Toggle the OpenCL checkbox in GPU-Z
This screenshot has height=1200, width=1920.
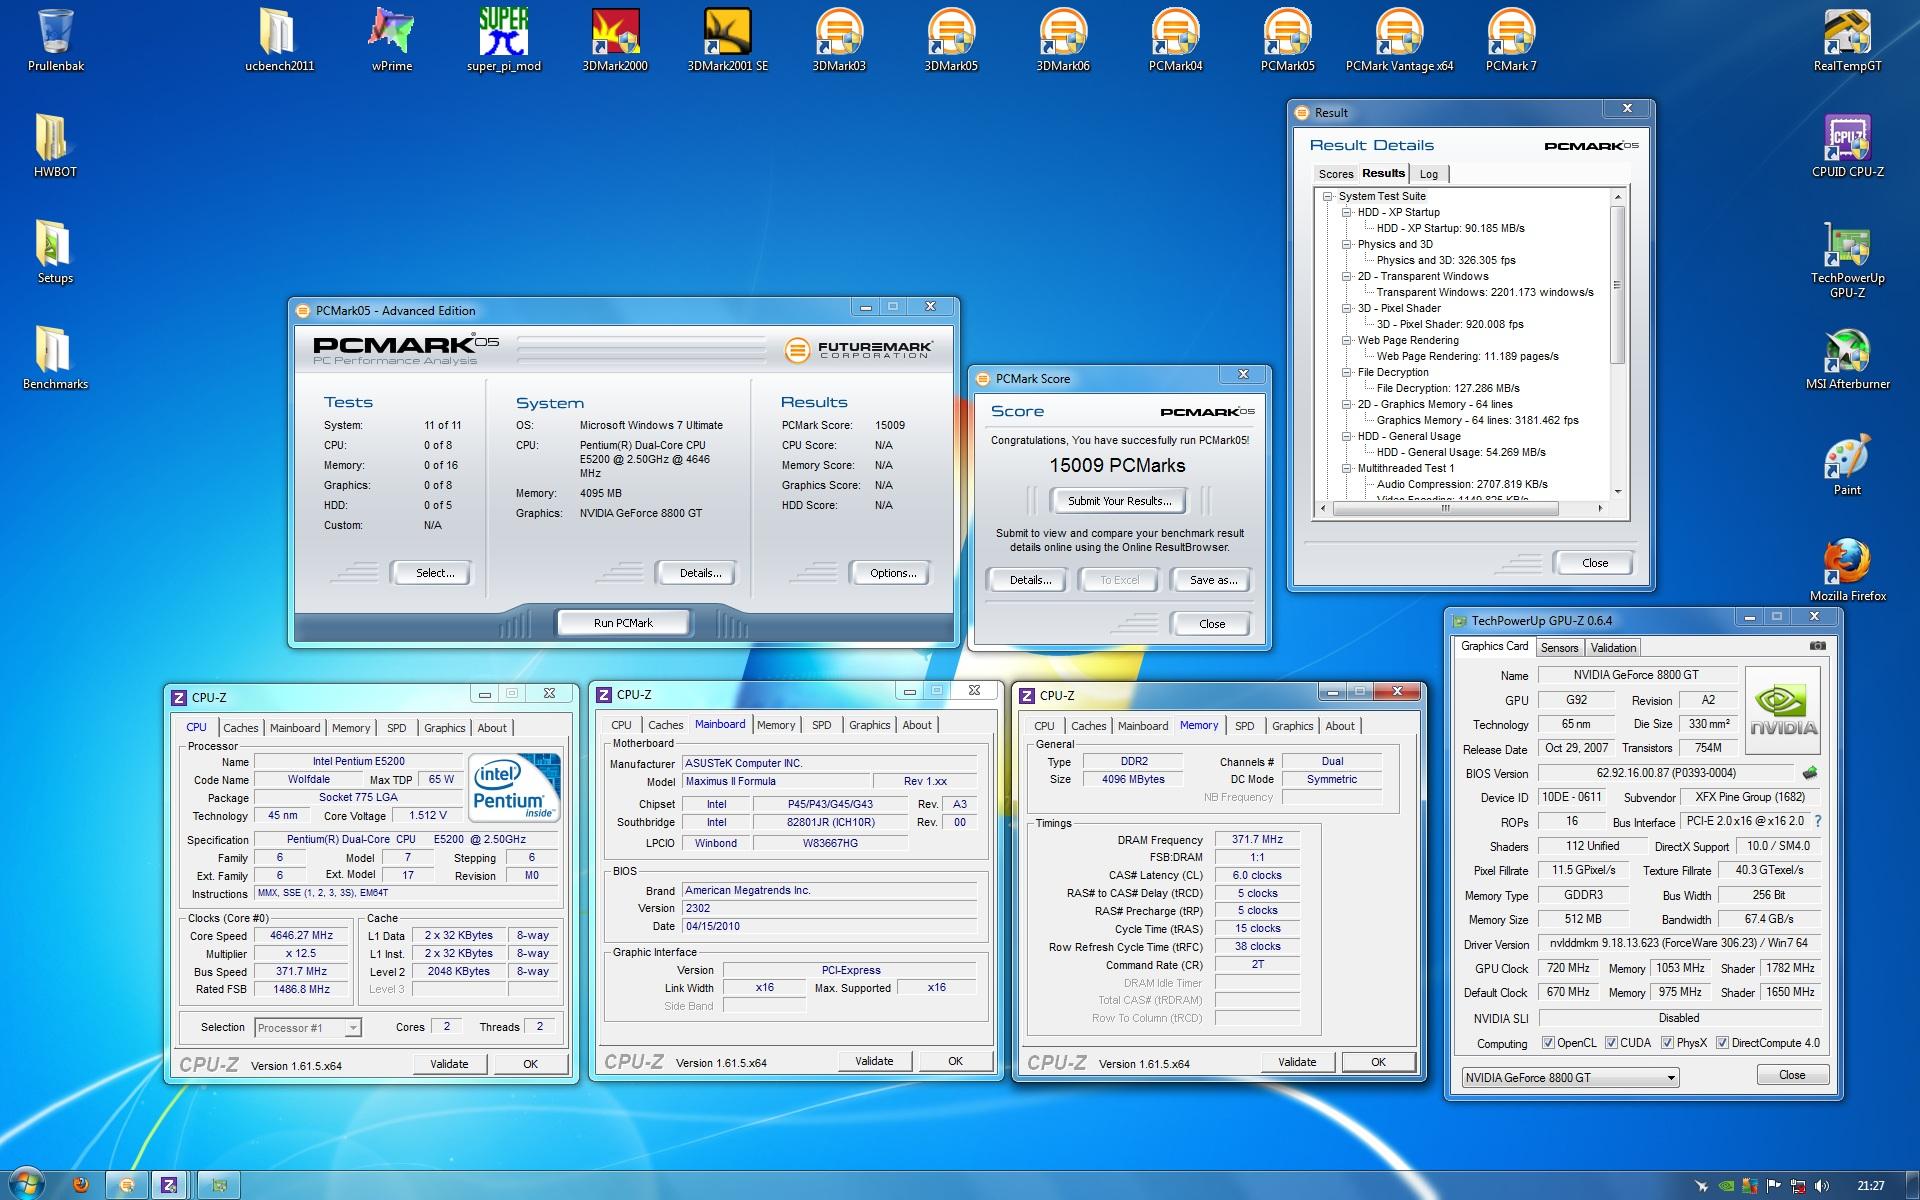(x=1548, y=1043)
